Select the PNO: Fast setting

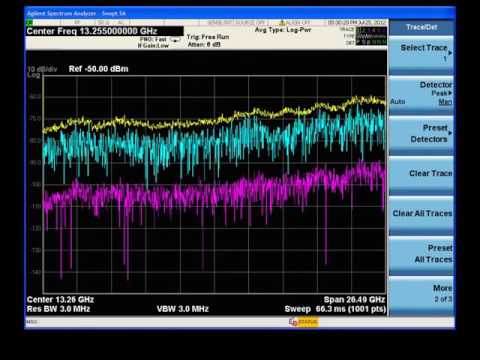153,39
